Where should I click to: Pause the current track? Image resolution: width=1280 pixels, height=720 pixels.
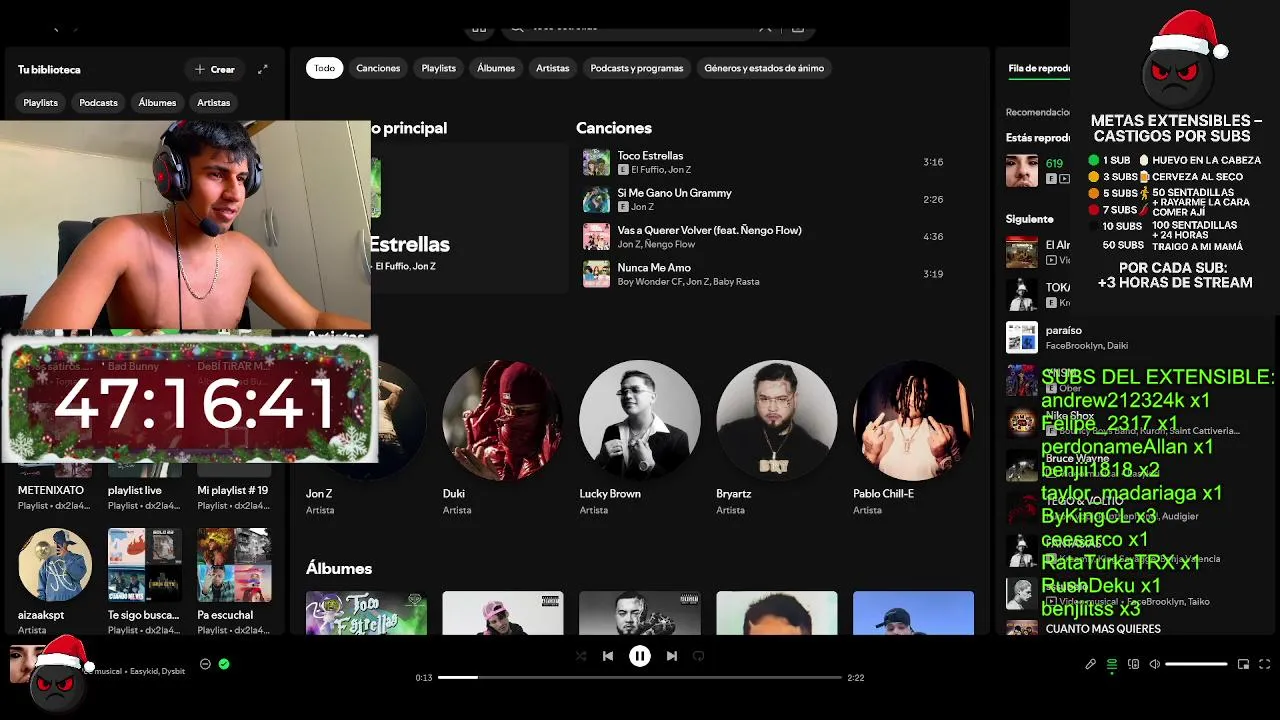640,656
